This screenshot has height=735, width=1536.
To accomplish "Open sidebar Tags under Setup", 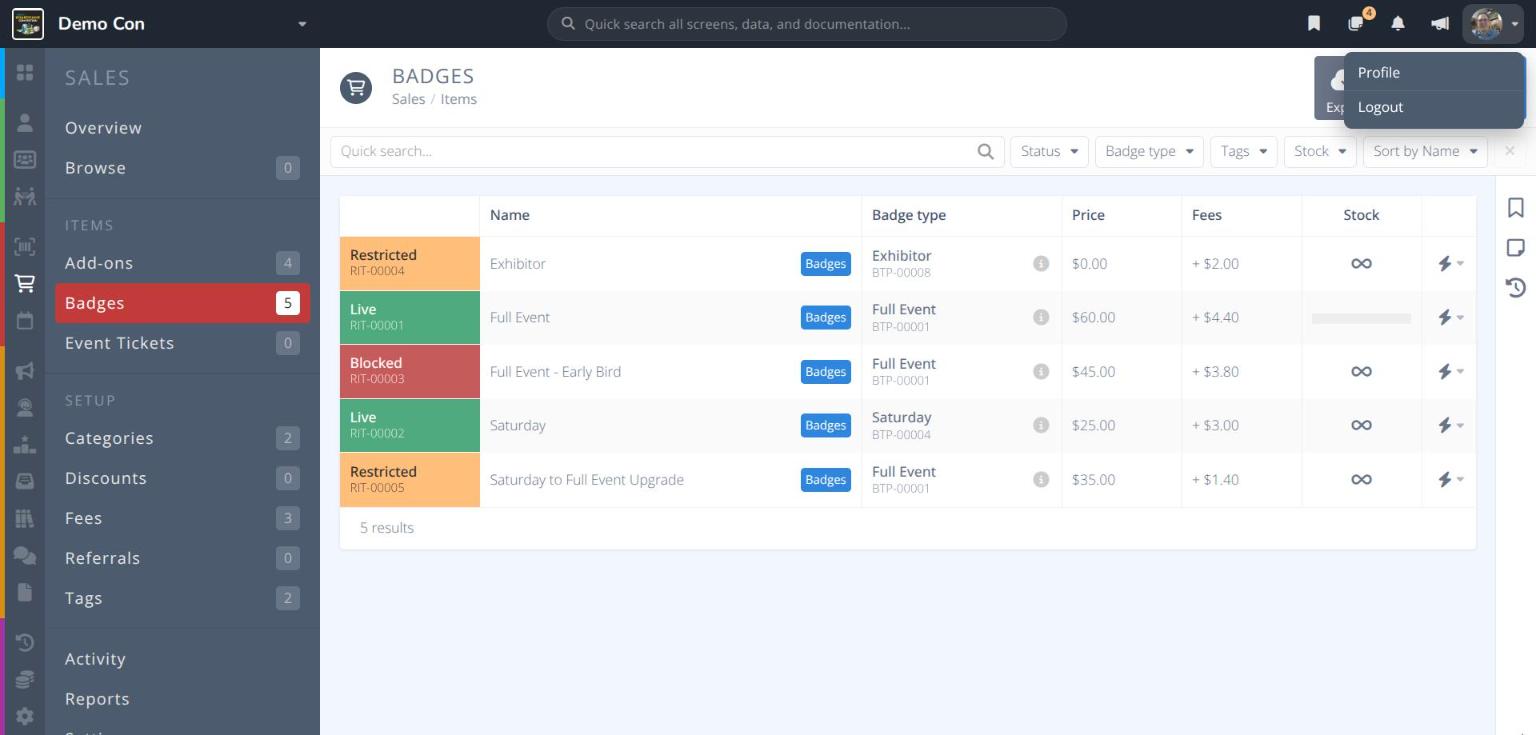I will tap(182, 598).
